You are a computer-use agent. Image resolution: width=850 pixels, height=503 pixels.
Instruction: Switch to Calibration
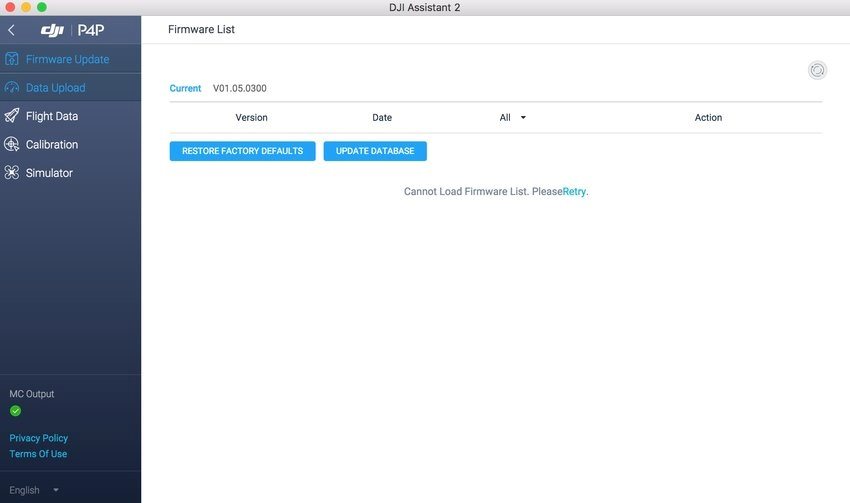(70, 144)
